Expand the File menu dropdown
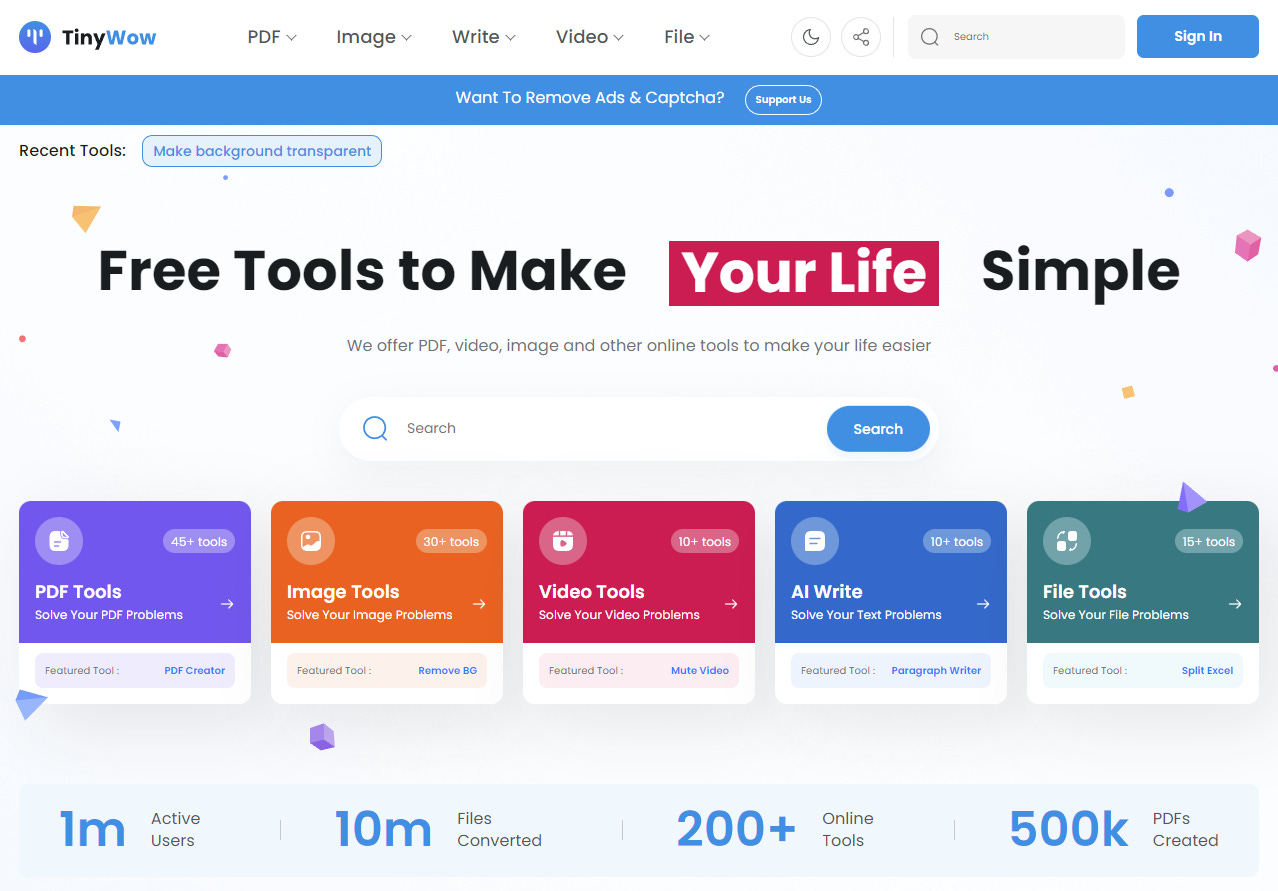 [687, 37]
